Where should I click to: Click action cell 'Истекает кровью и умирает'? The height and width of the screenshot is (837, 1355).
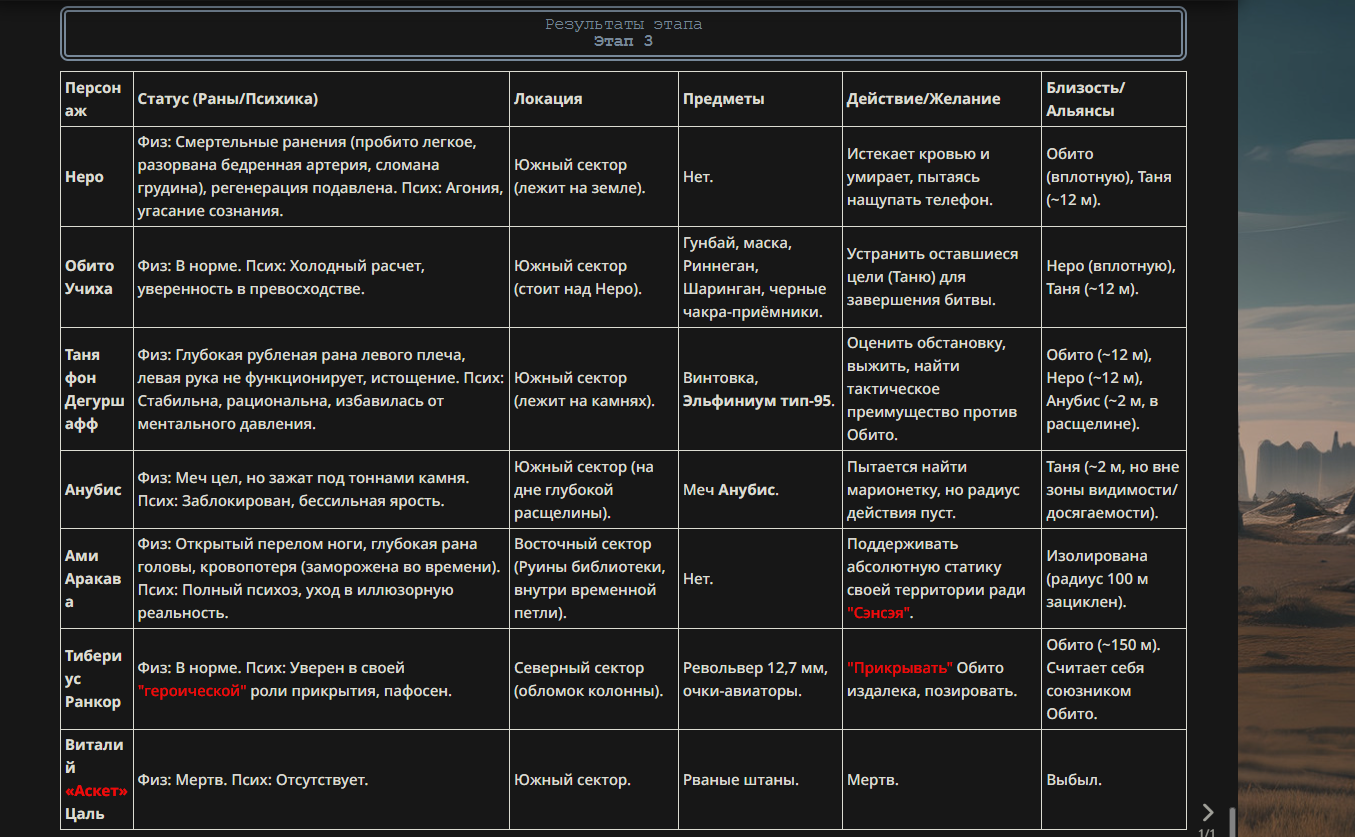point(942,177)
